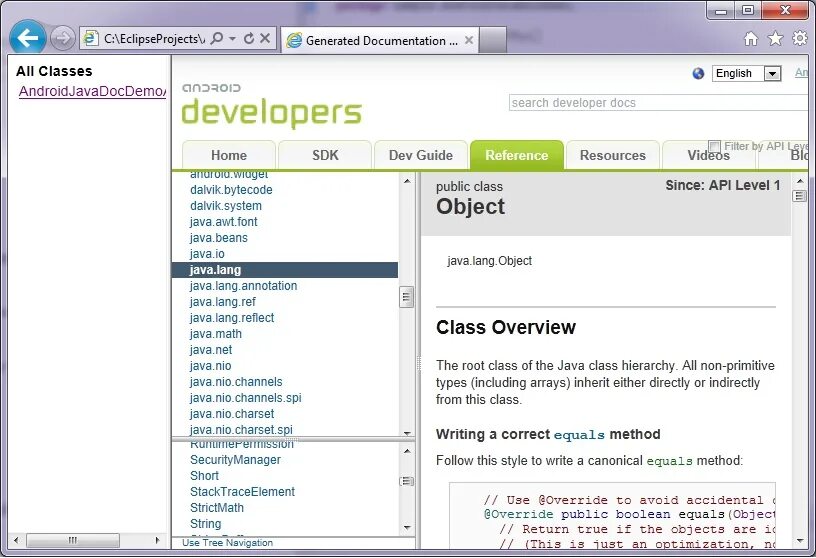The image size is (816, 558).
Task: Toggle the Filter by API Level checkbox
Action: pos(715,146)
